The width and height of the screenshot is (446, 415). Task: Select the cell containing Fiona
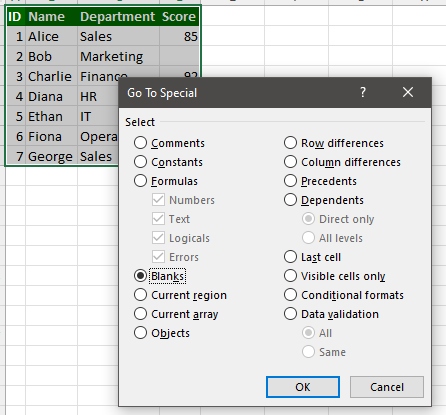[x=52, y=136]
